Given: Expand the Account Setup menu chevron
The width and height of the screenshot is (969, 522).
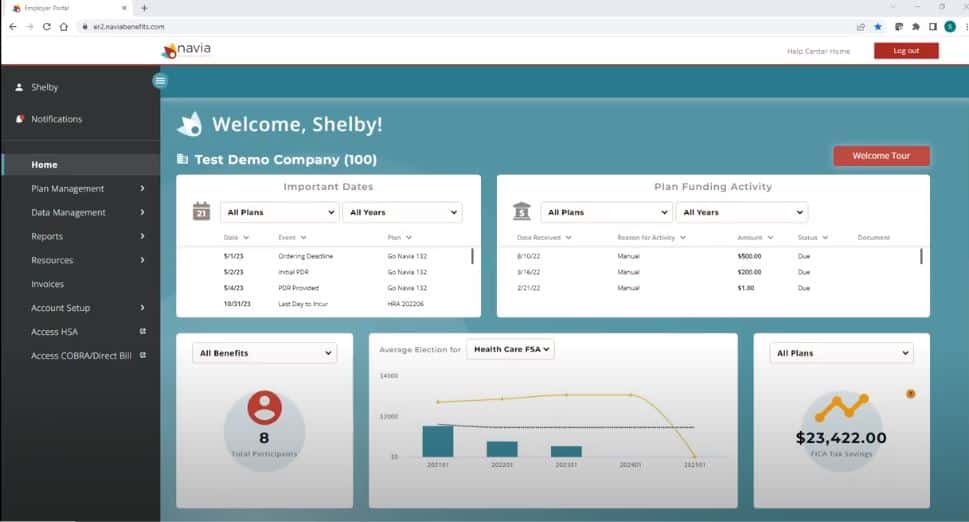Looking at the screenshot, I should coord(142,308).
